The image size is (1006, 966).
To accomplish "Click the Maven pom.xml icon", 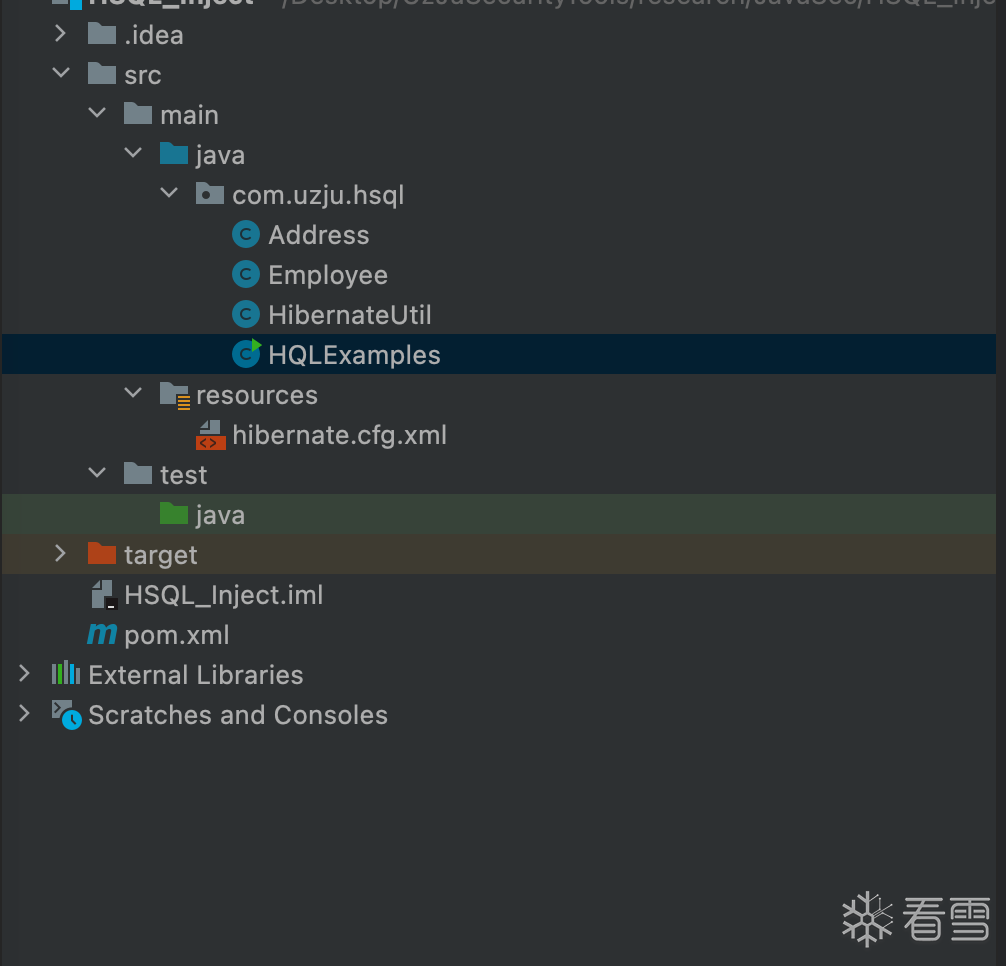I will 102,635.
